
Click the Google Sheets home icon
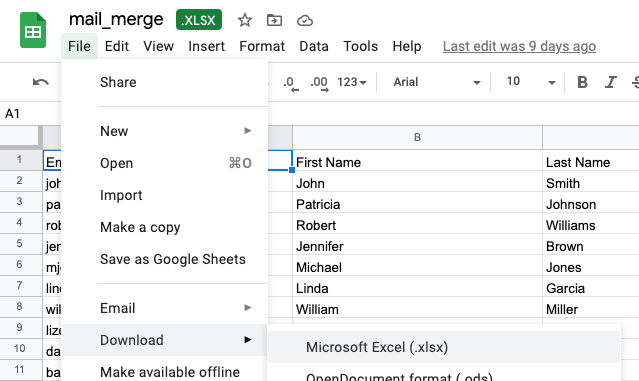click(33, 30)
